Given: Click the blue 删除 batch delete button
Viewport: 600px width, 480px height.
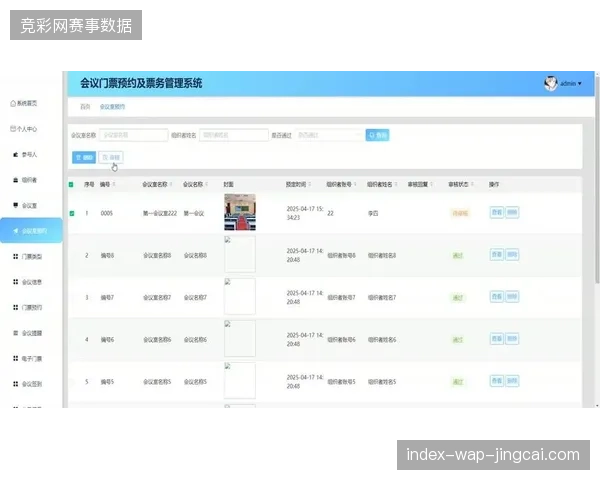Looking at the screenshot, I should pyautogui.click(x=84, y=157).
